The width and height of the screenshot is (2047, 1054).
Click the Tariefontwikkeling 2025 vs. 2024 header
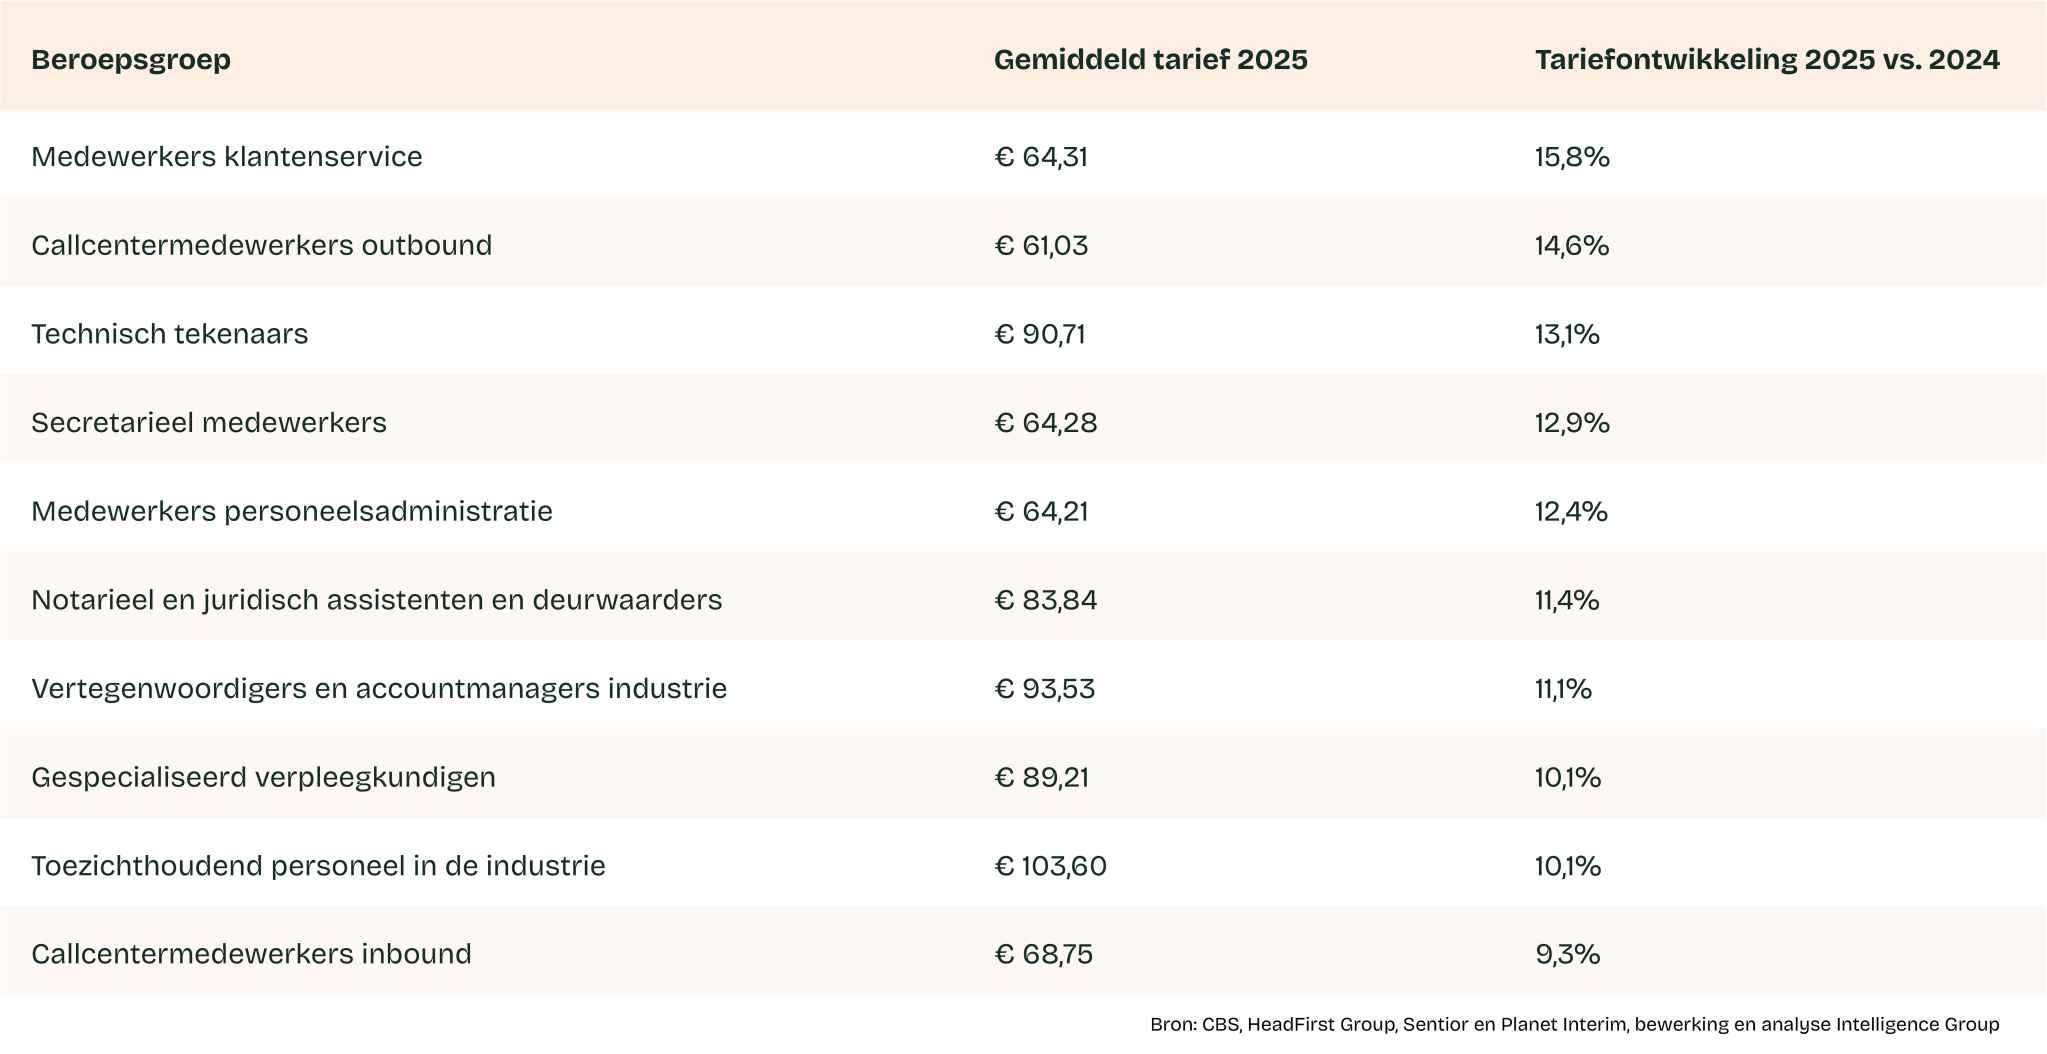(x=1767, y=60)
